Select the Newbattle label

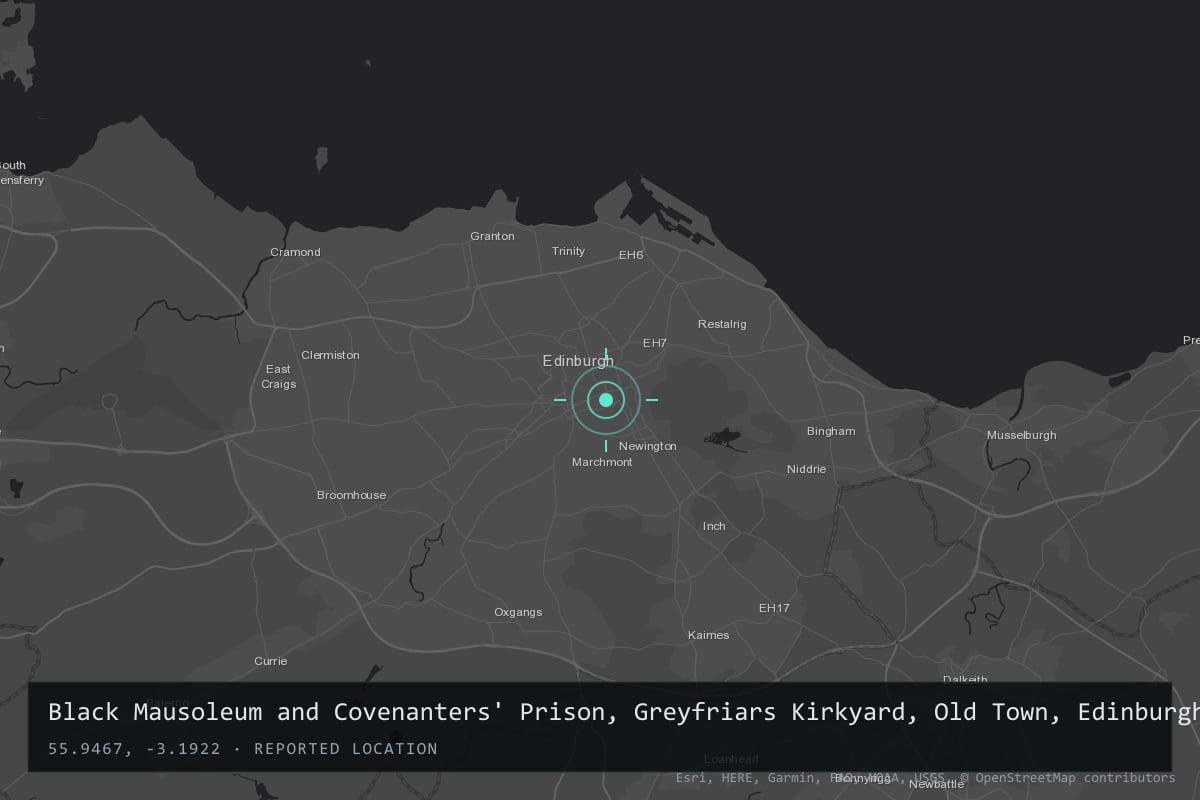coord(935,784)
